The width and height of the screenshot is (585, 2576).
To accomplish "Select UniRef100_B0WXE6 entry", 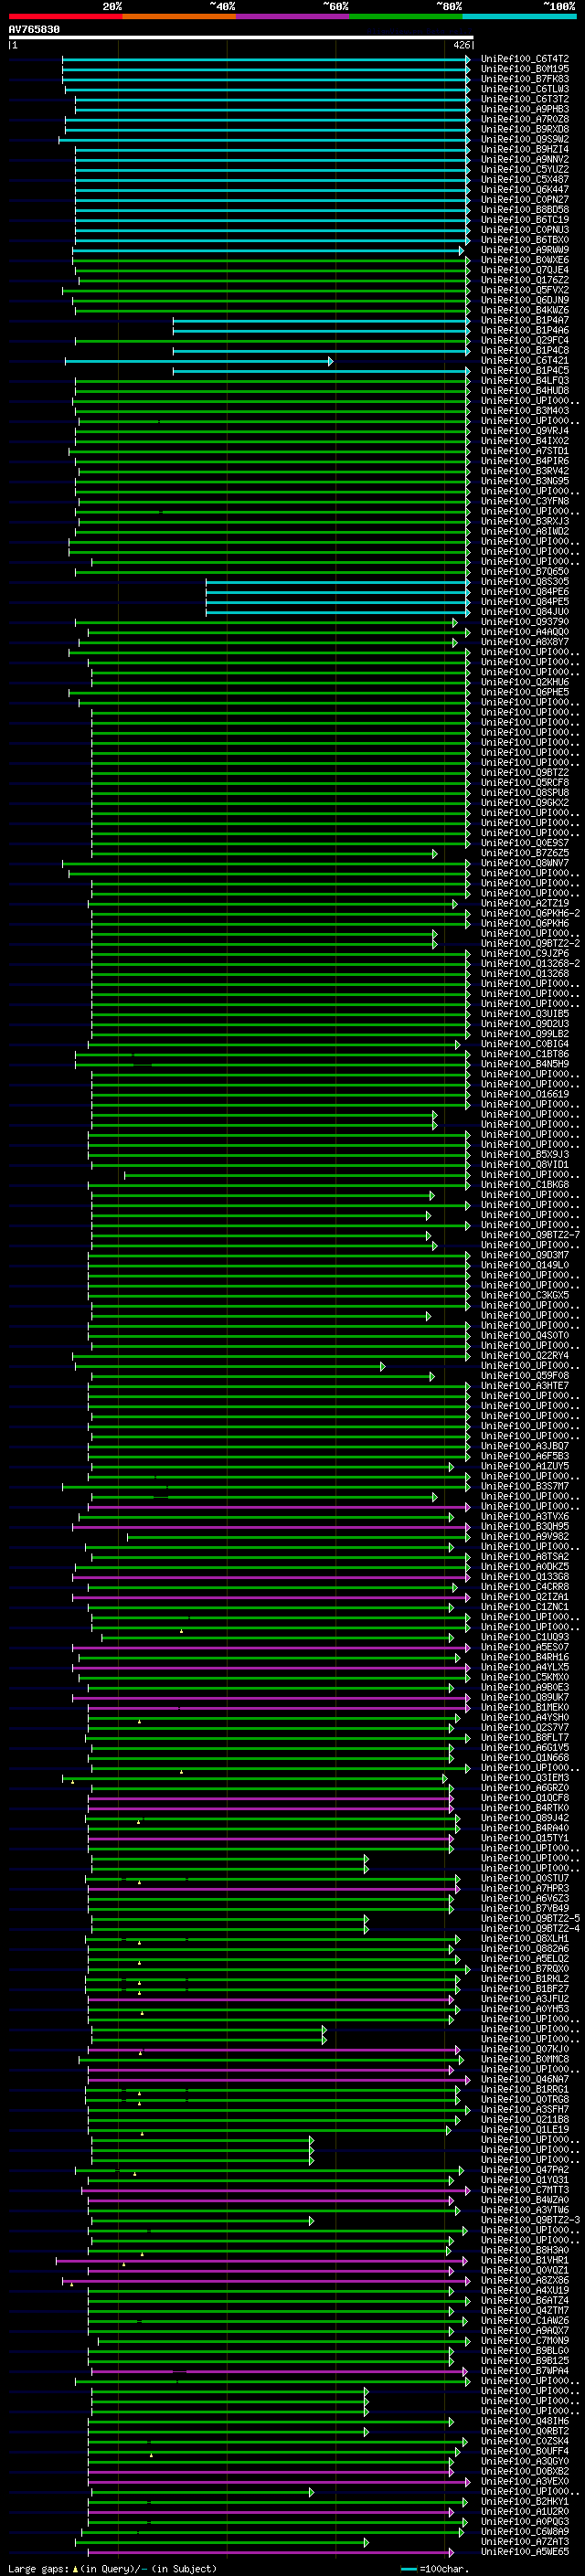I will pos(525,260).
